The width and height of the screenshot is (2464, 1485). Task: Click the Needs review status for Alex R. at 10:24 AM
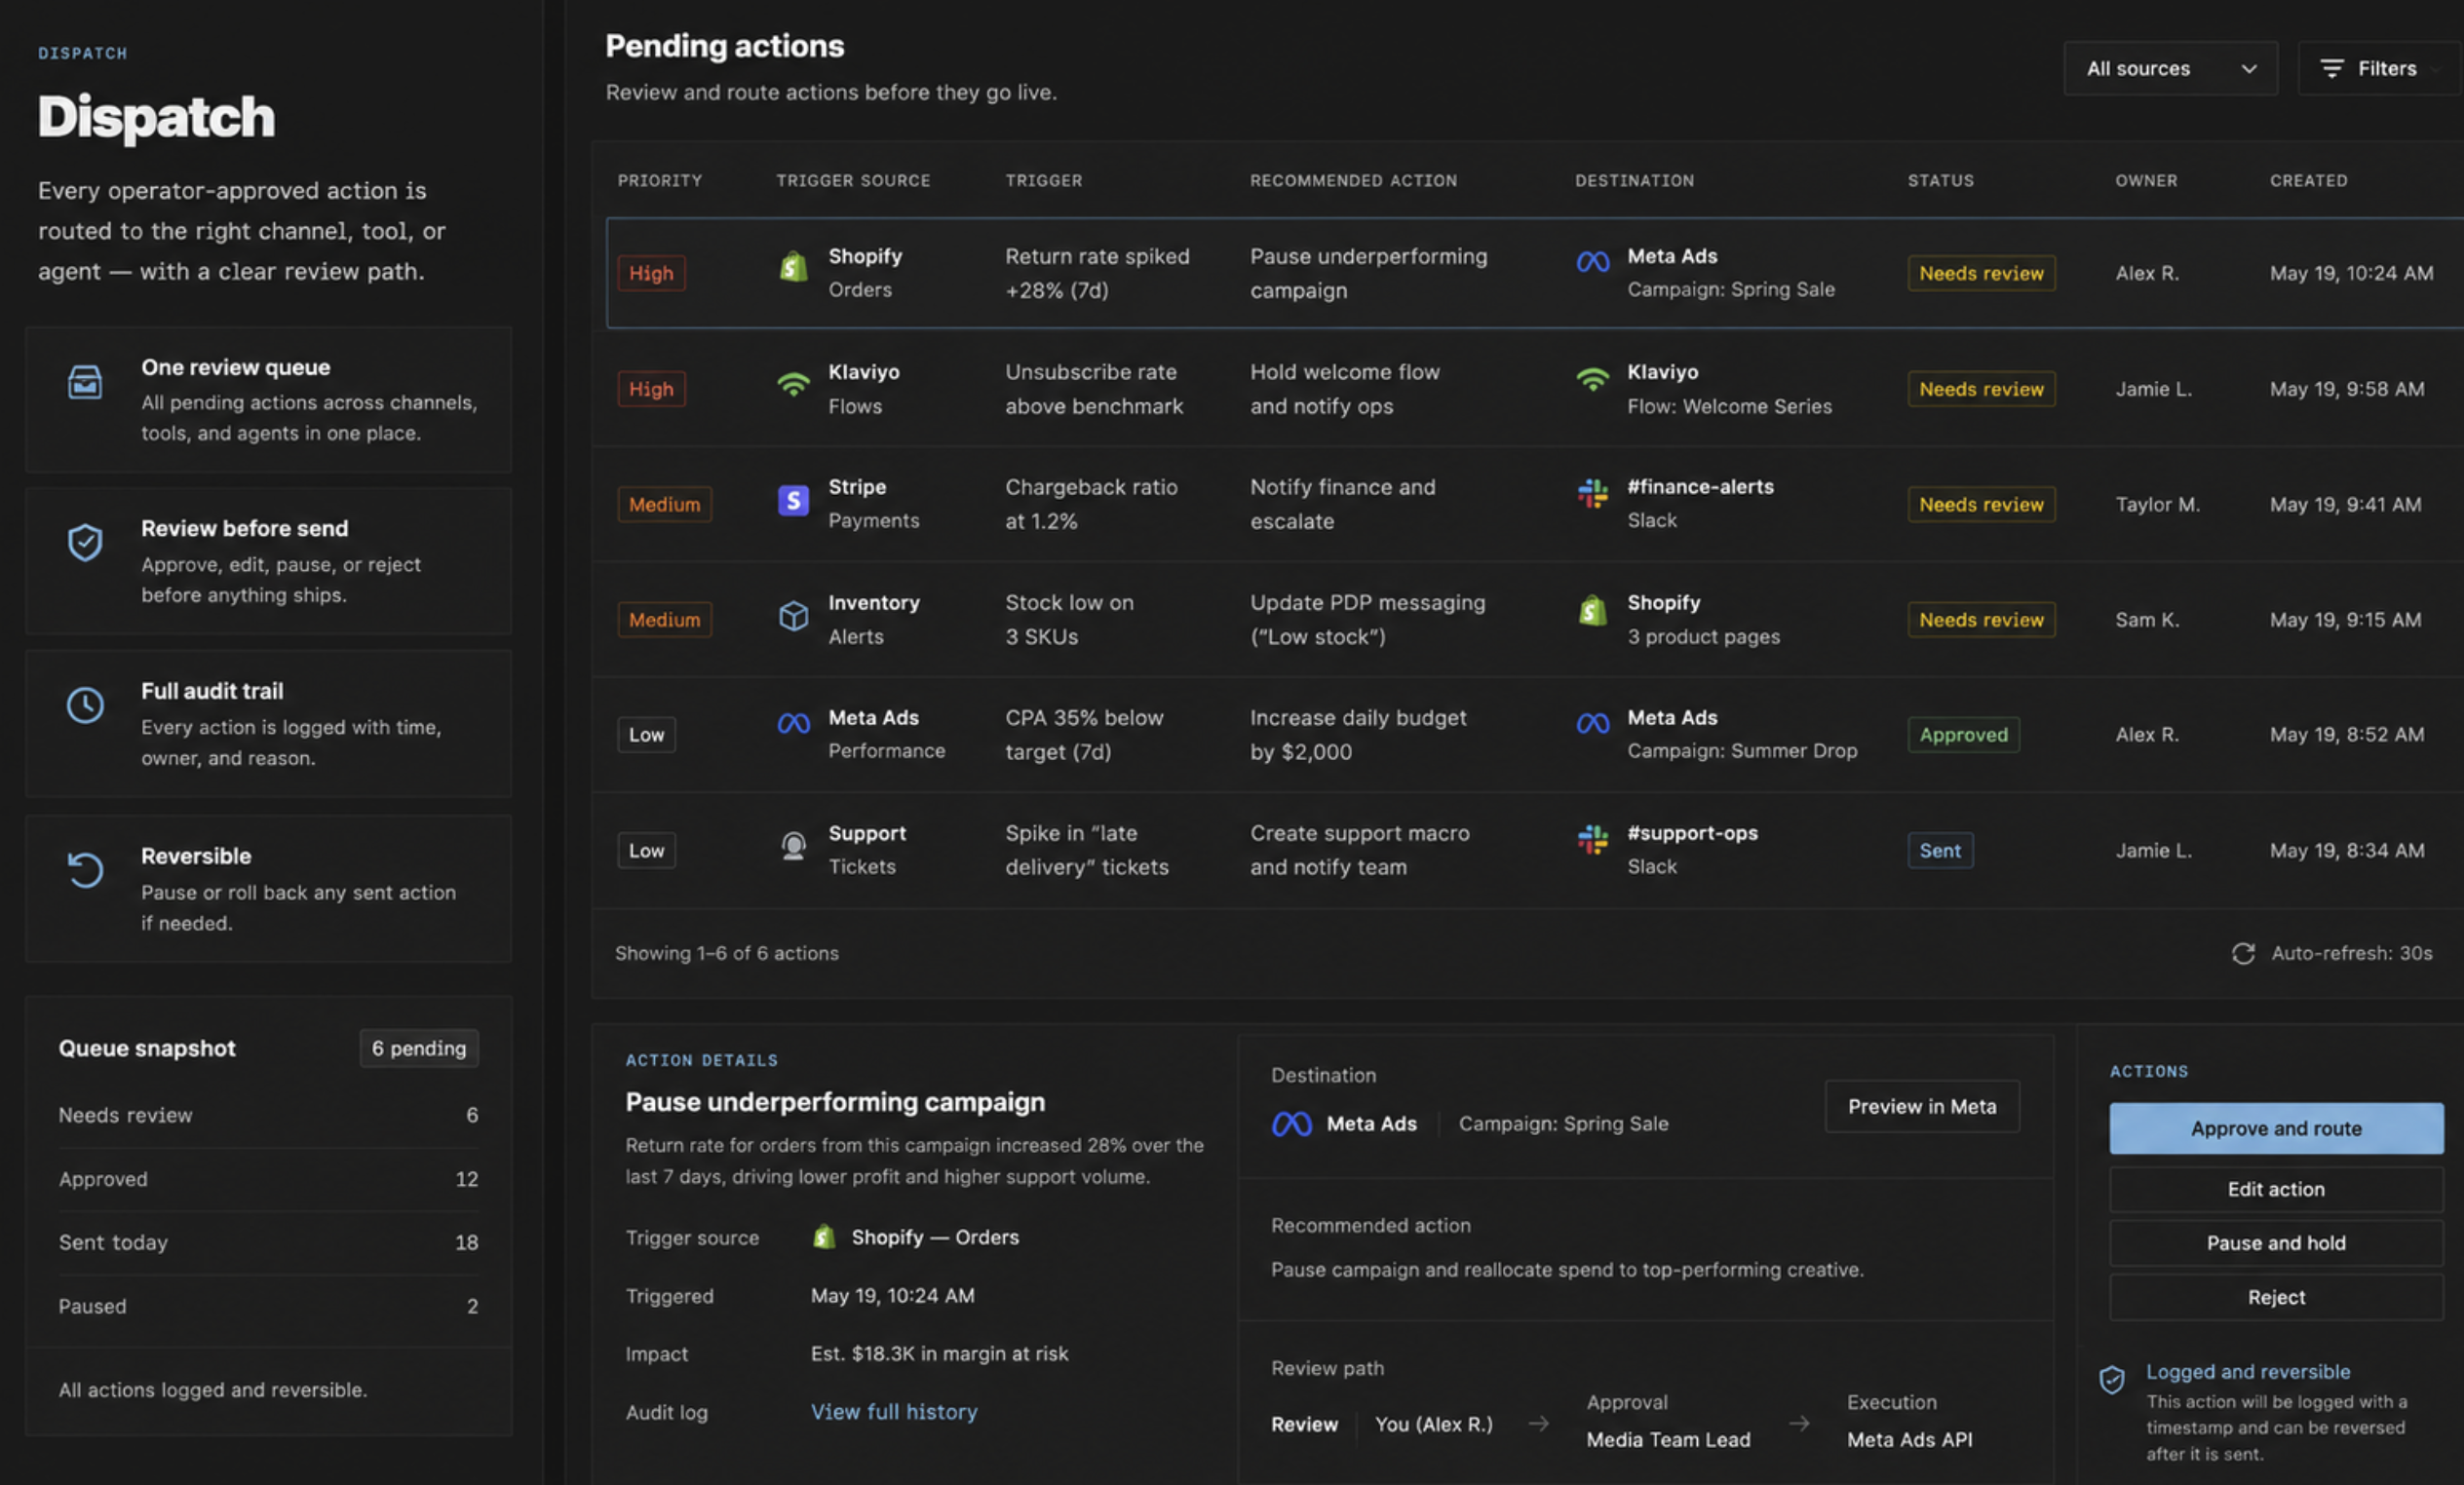pyautogui.click(x=1980, y=273)
